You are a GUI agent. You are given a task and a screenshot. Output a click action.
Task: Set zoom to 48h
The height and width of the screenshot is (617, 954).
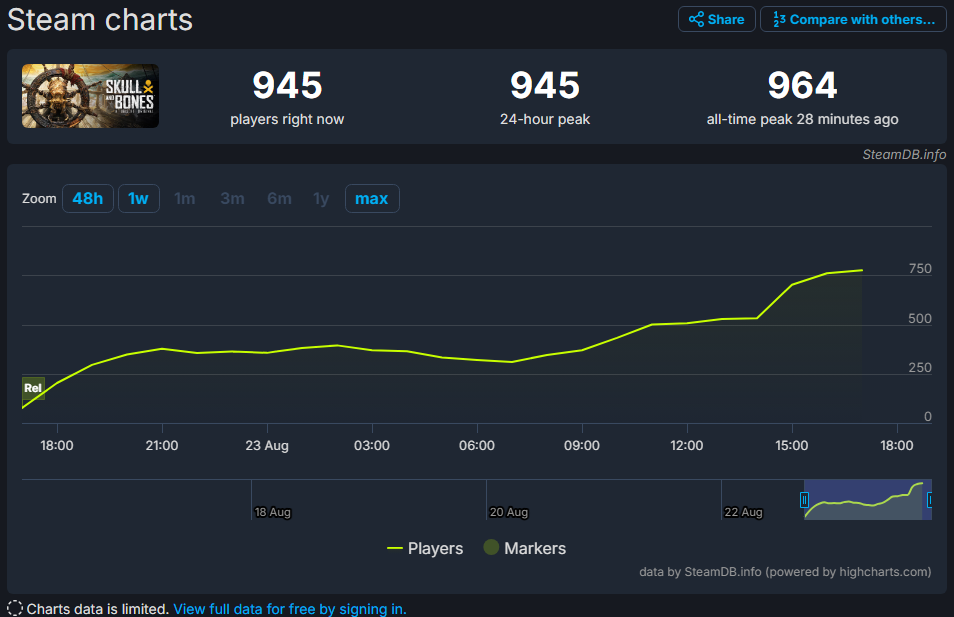click(x=88, y=198)
